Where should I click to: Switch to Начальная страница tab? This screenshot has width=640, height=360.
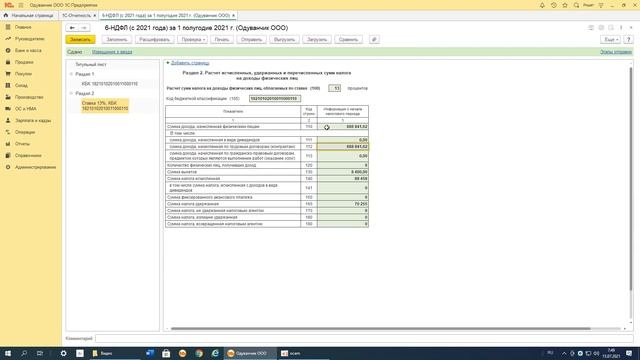[x=29, y=16]
